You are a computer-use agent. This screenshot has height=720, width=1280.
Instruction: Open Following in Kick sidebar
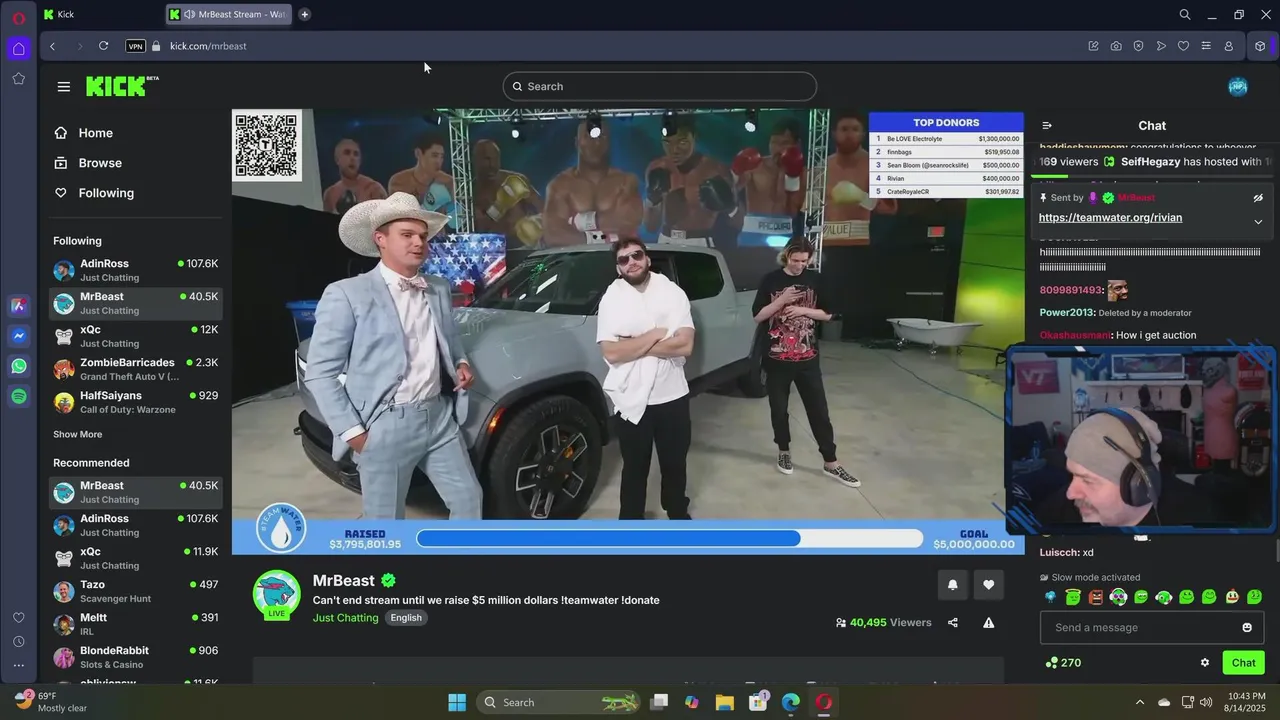tap(95, 193)
